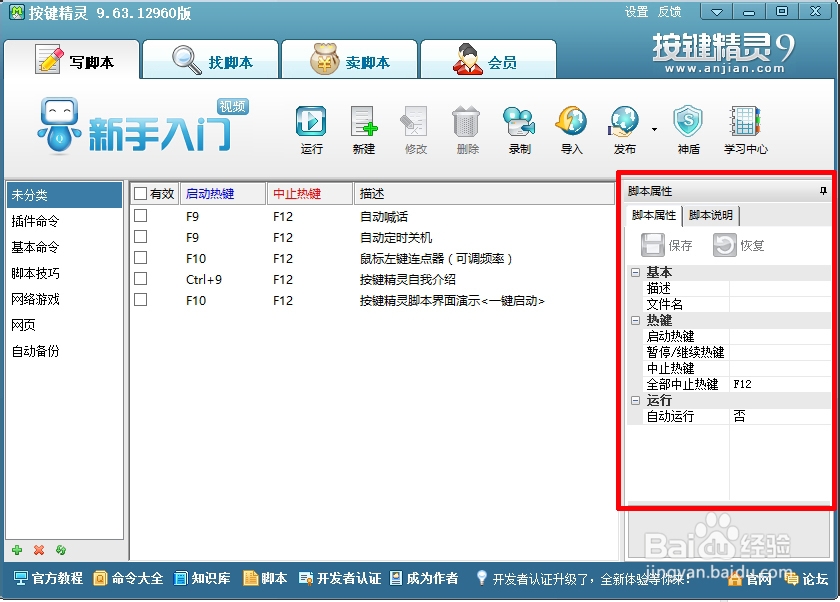Open 设置 in the title bar
This screenshot has width=840, height=602.
pos(636,12)
